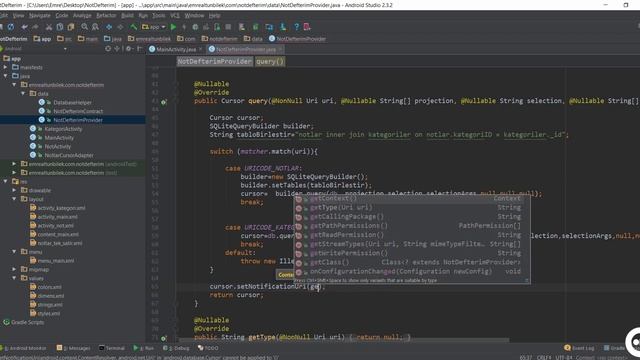Open the Refactor menu
The image size is (640, 360).
coord(106,16)
